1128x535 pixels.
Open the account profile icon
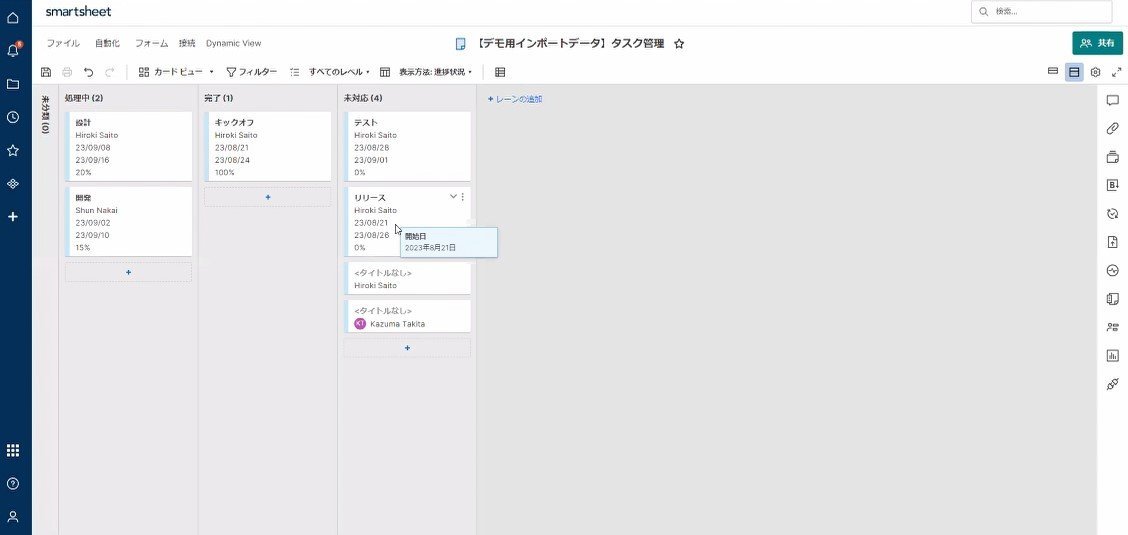(12, 516)
